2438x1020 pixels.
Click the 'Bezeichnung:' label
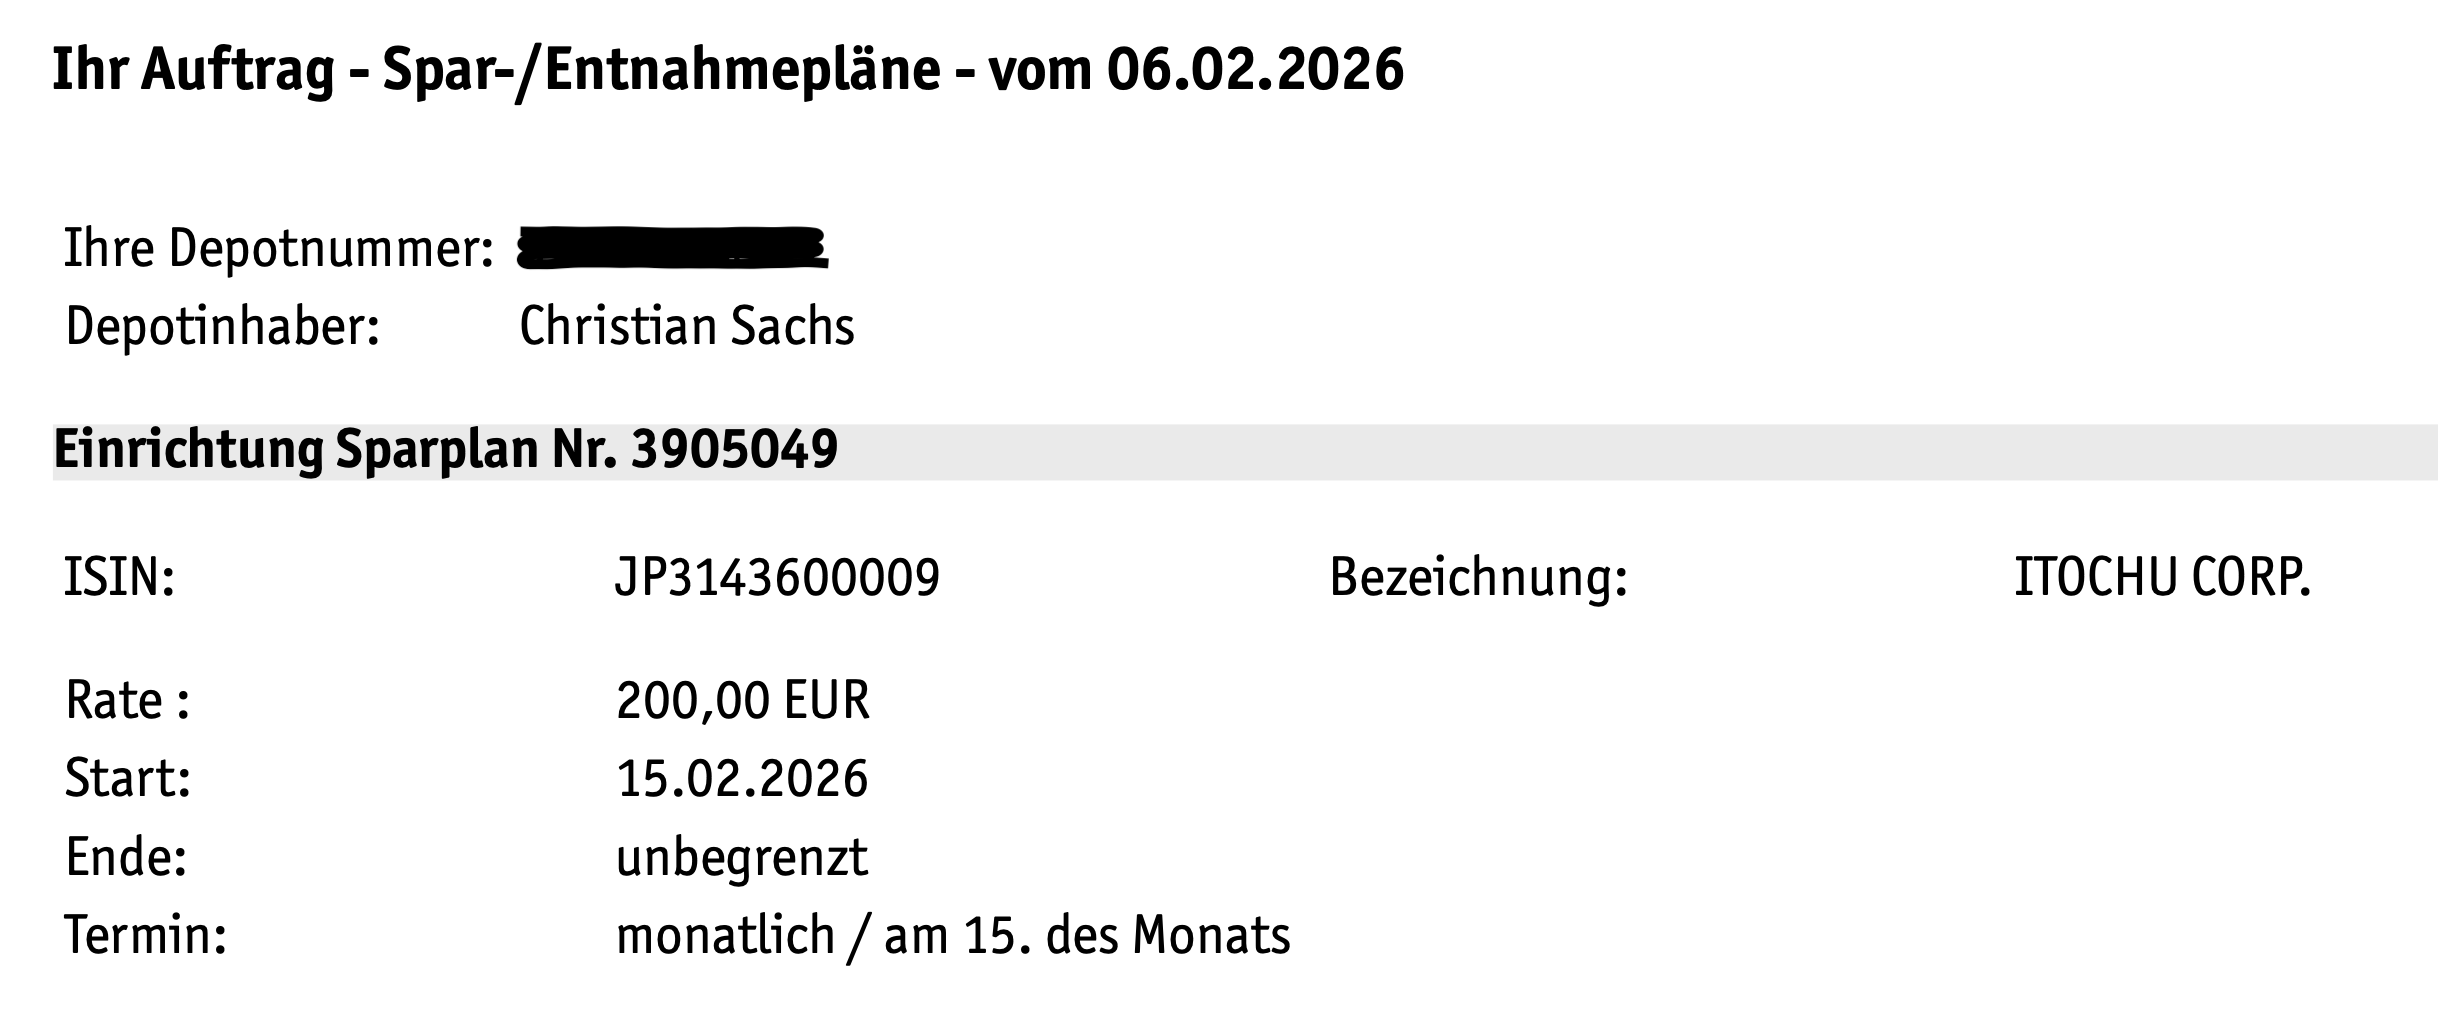pos(1478,578)
